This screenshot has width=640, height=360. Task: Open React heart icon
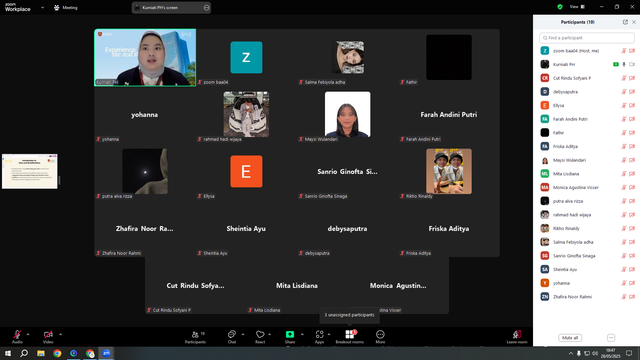[x=260, y=334]
